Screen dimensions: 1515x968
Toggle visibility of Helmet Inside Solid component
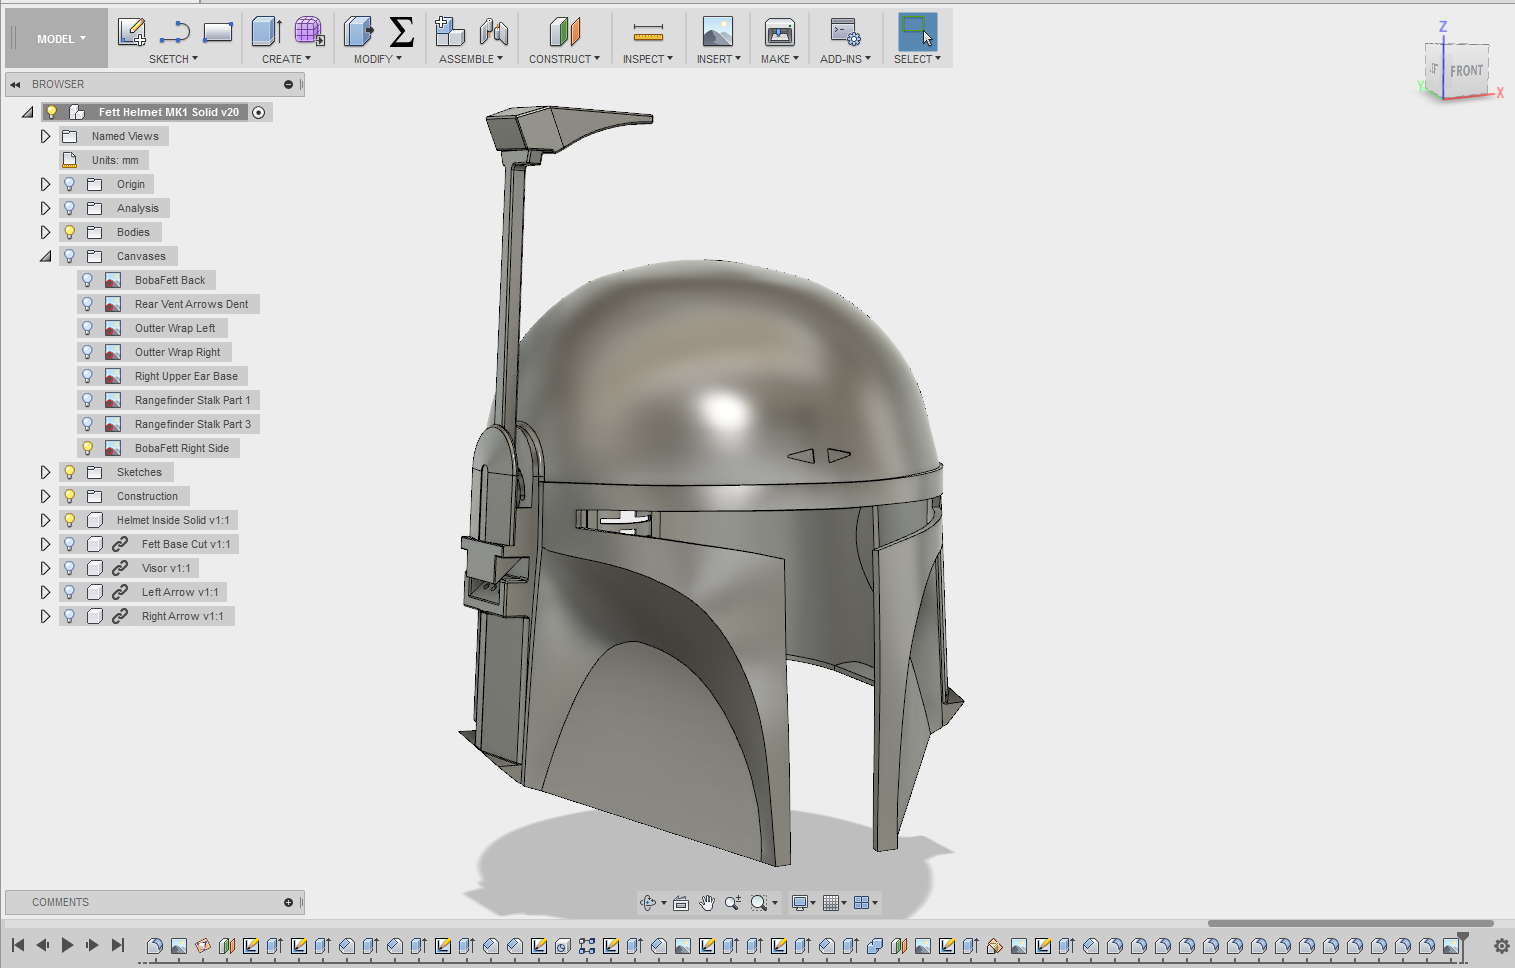coord(70,520)
